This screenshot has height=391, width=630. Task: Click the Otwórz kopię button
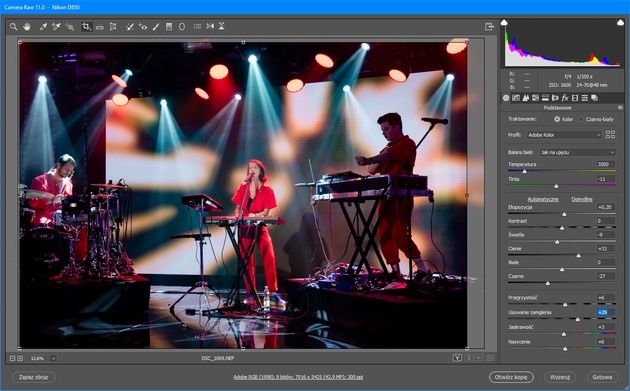(511, 377)
